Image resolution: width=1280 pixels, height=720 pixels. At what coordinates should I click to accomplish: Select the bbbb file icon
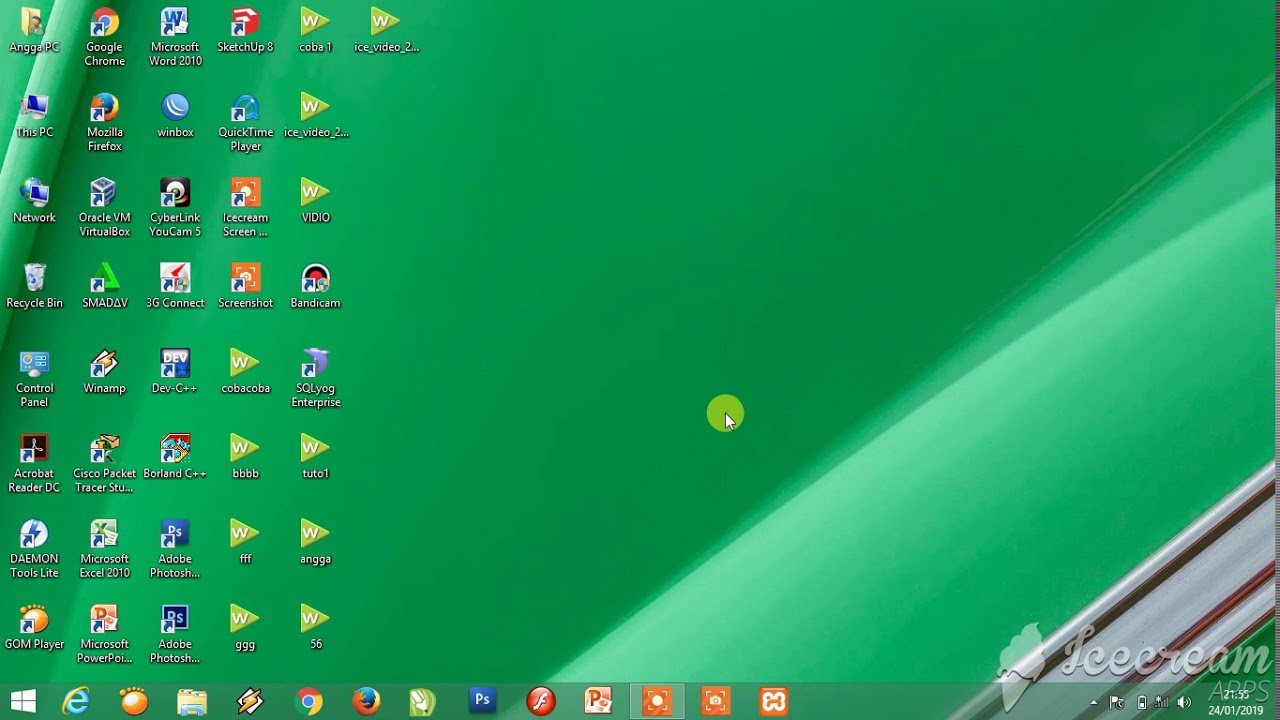click(245, 457)
